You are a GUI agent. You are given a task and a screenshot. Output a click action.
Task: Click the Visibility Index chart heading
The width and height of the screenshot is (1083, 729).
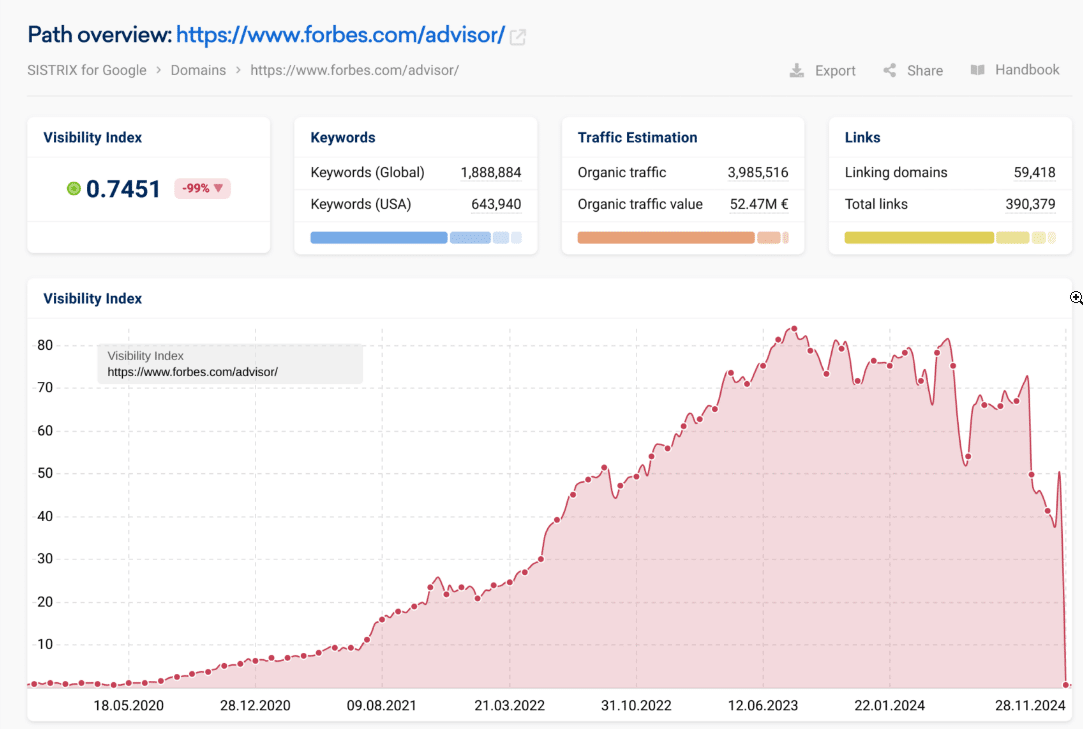tap(93, 299)
